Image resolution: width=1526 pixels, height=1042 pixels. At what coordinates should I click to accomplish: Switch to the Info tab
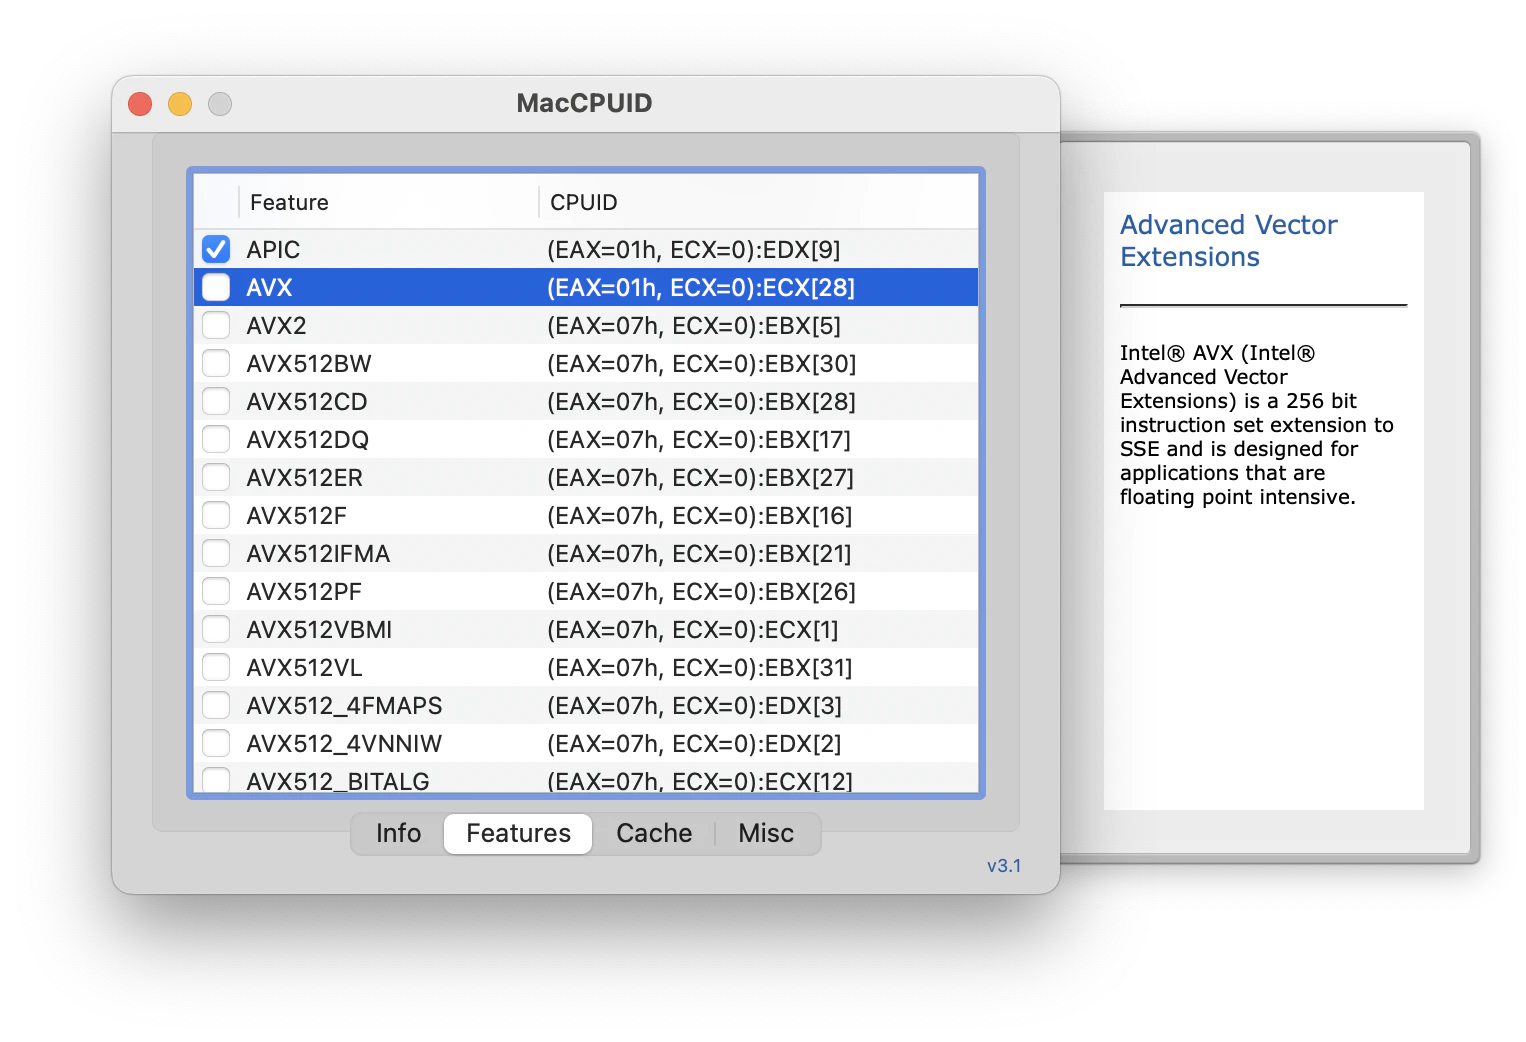tap(398, 833)
